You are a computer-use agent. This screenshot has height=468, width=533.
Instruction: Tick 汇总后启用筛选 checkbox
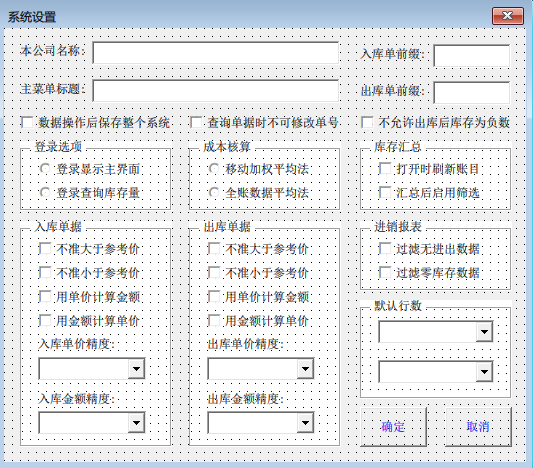pos(385,193)
